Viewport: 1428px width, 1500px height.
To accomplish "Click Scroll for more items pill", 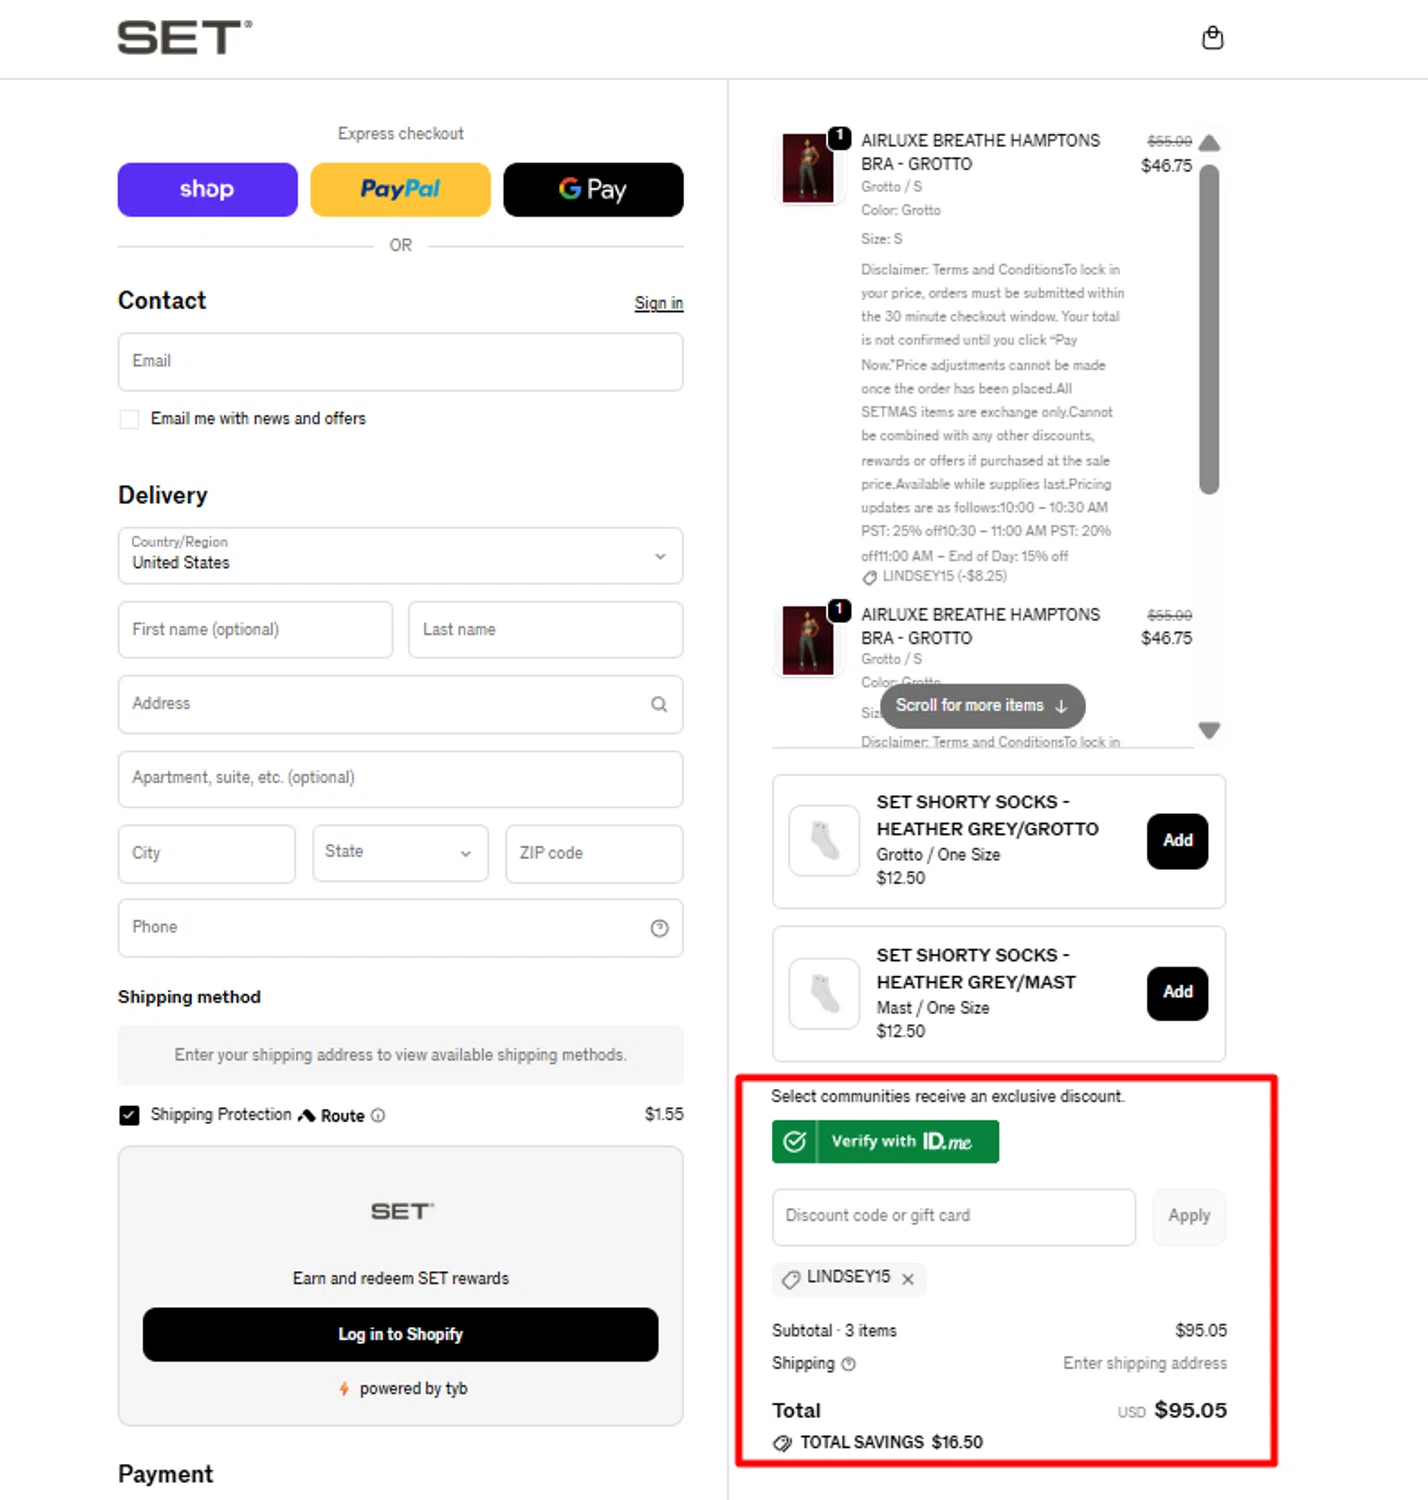I will click(x=982, y=706).
